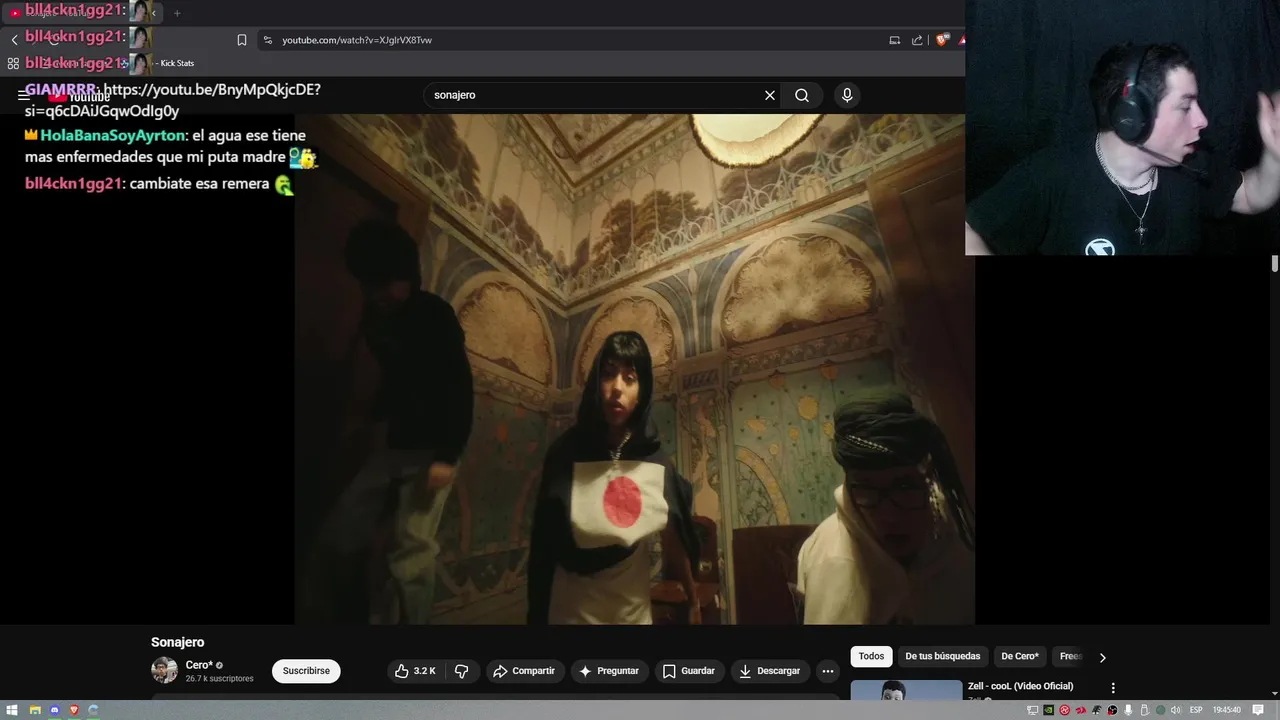1280x720 pixels.
Task: Open the Zell - cooL. (Video Oficial) title
Action: [1020, 686]
